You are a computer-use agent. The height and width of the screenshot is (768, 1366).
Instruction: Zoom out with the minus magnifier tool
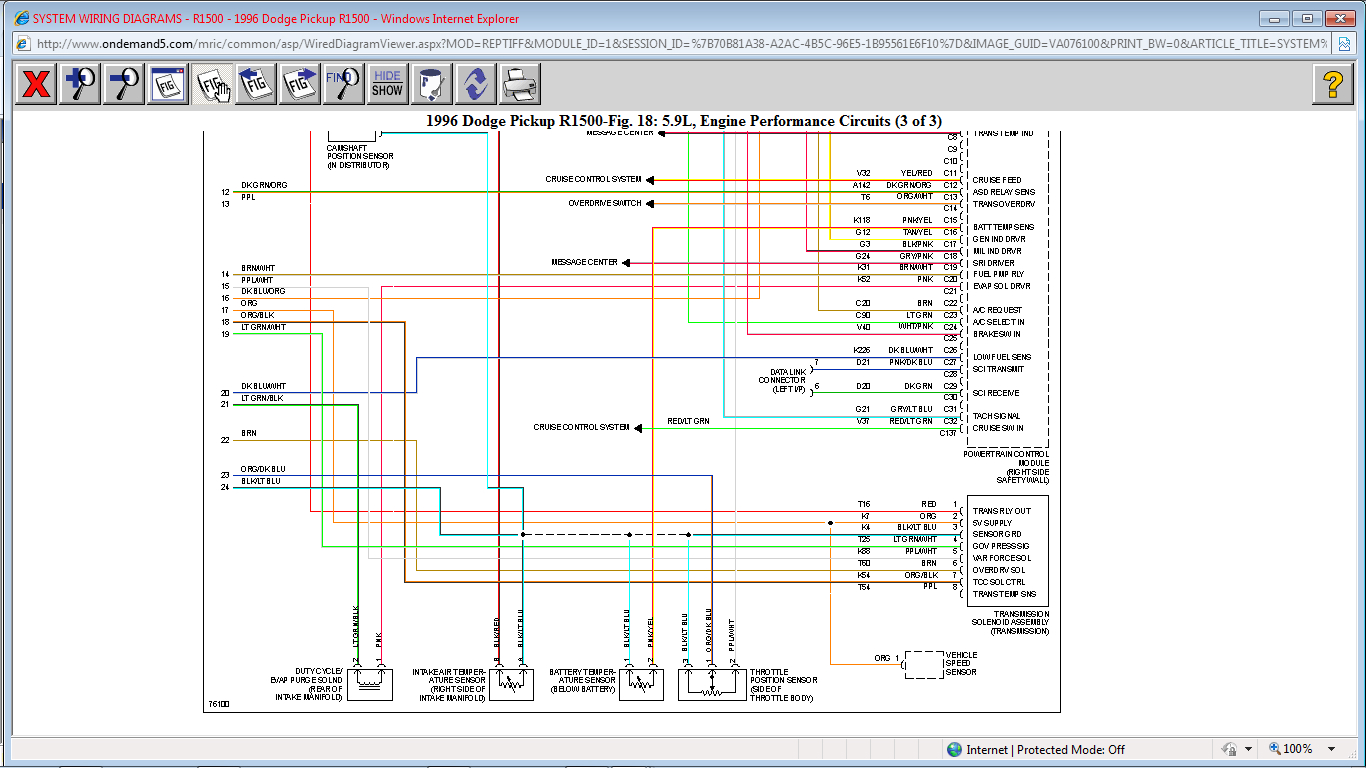click(124, 84)
